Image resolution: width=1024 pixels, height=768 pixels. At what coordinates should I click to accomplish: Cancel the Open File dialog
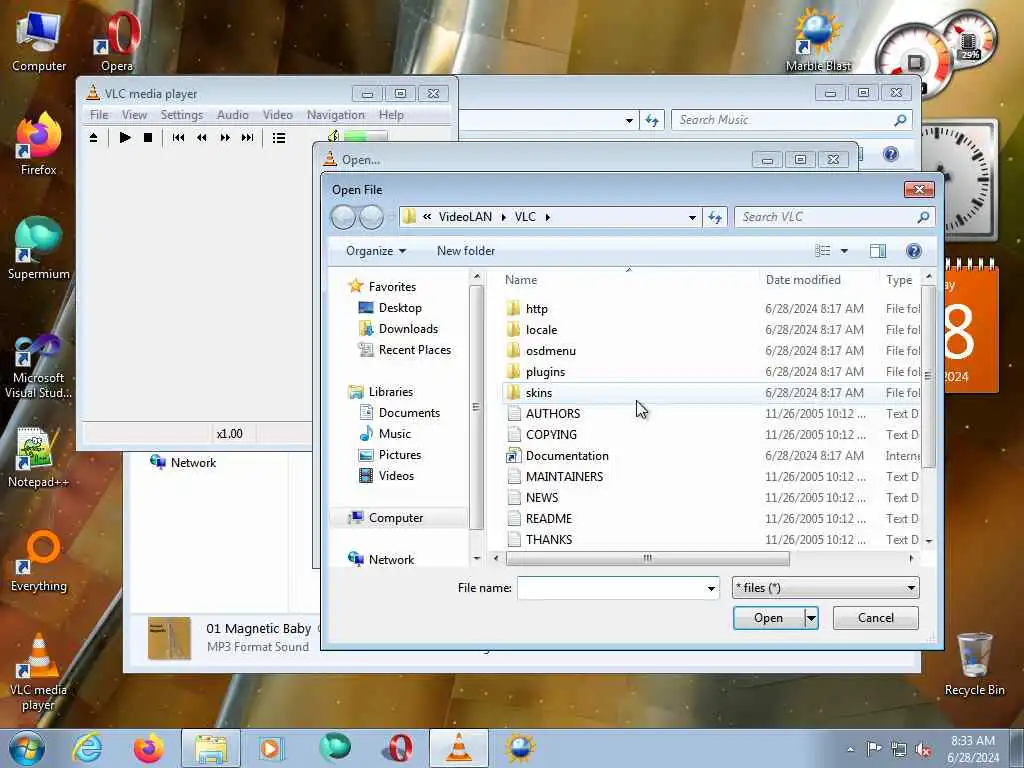[x=875, y=618]
